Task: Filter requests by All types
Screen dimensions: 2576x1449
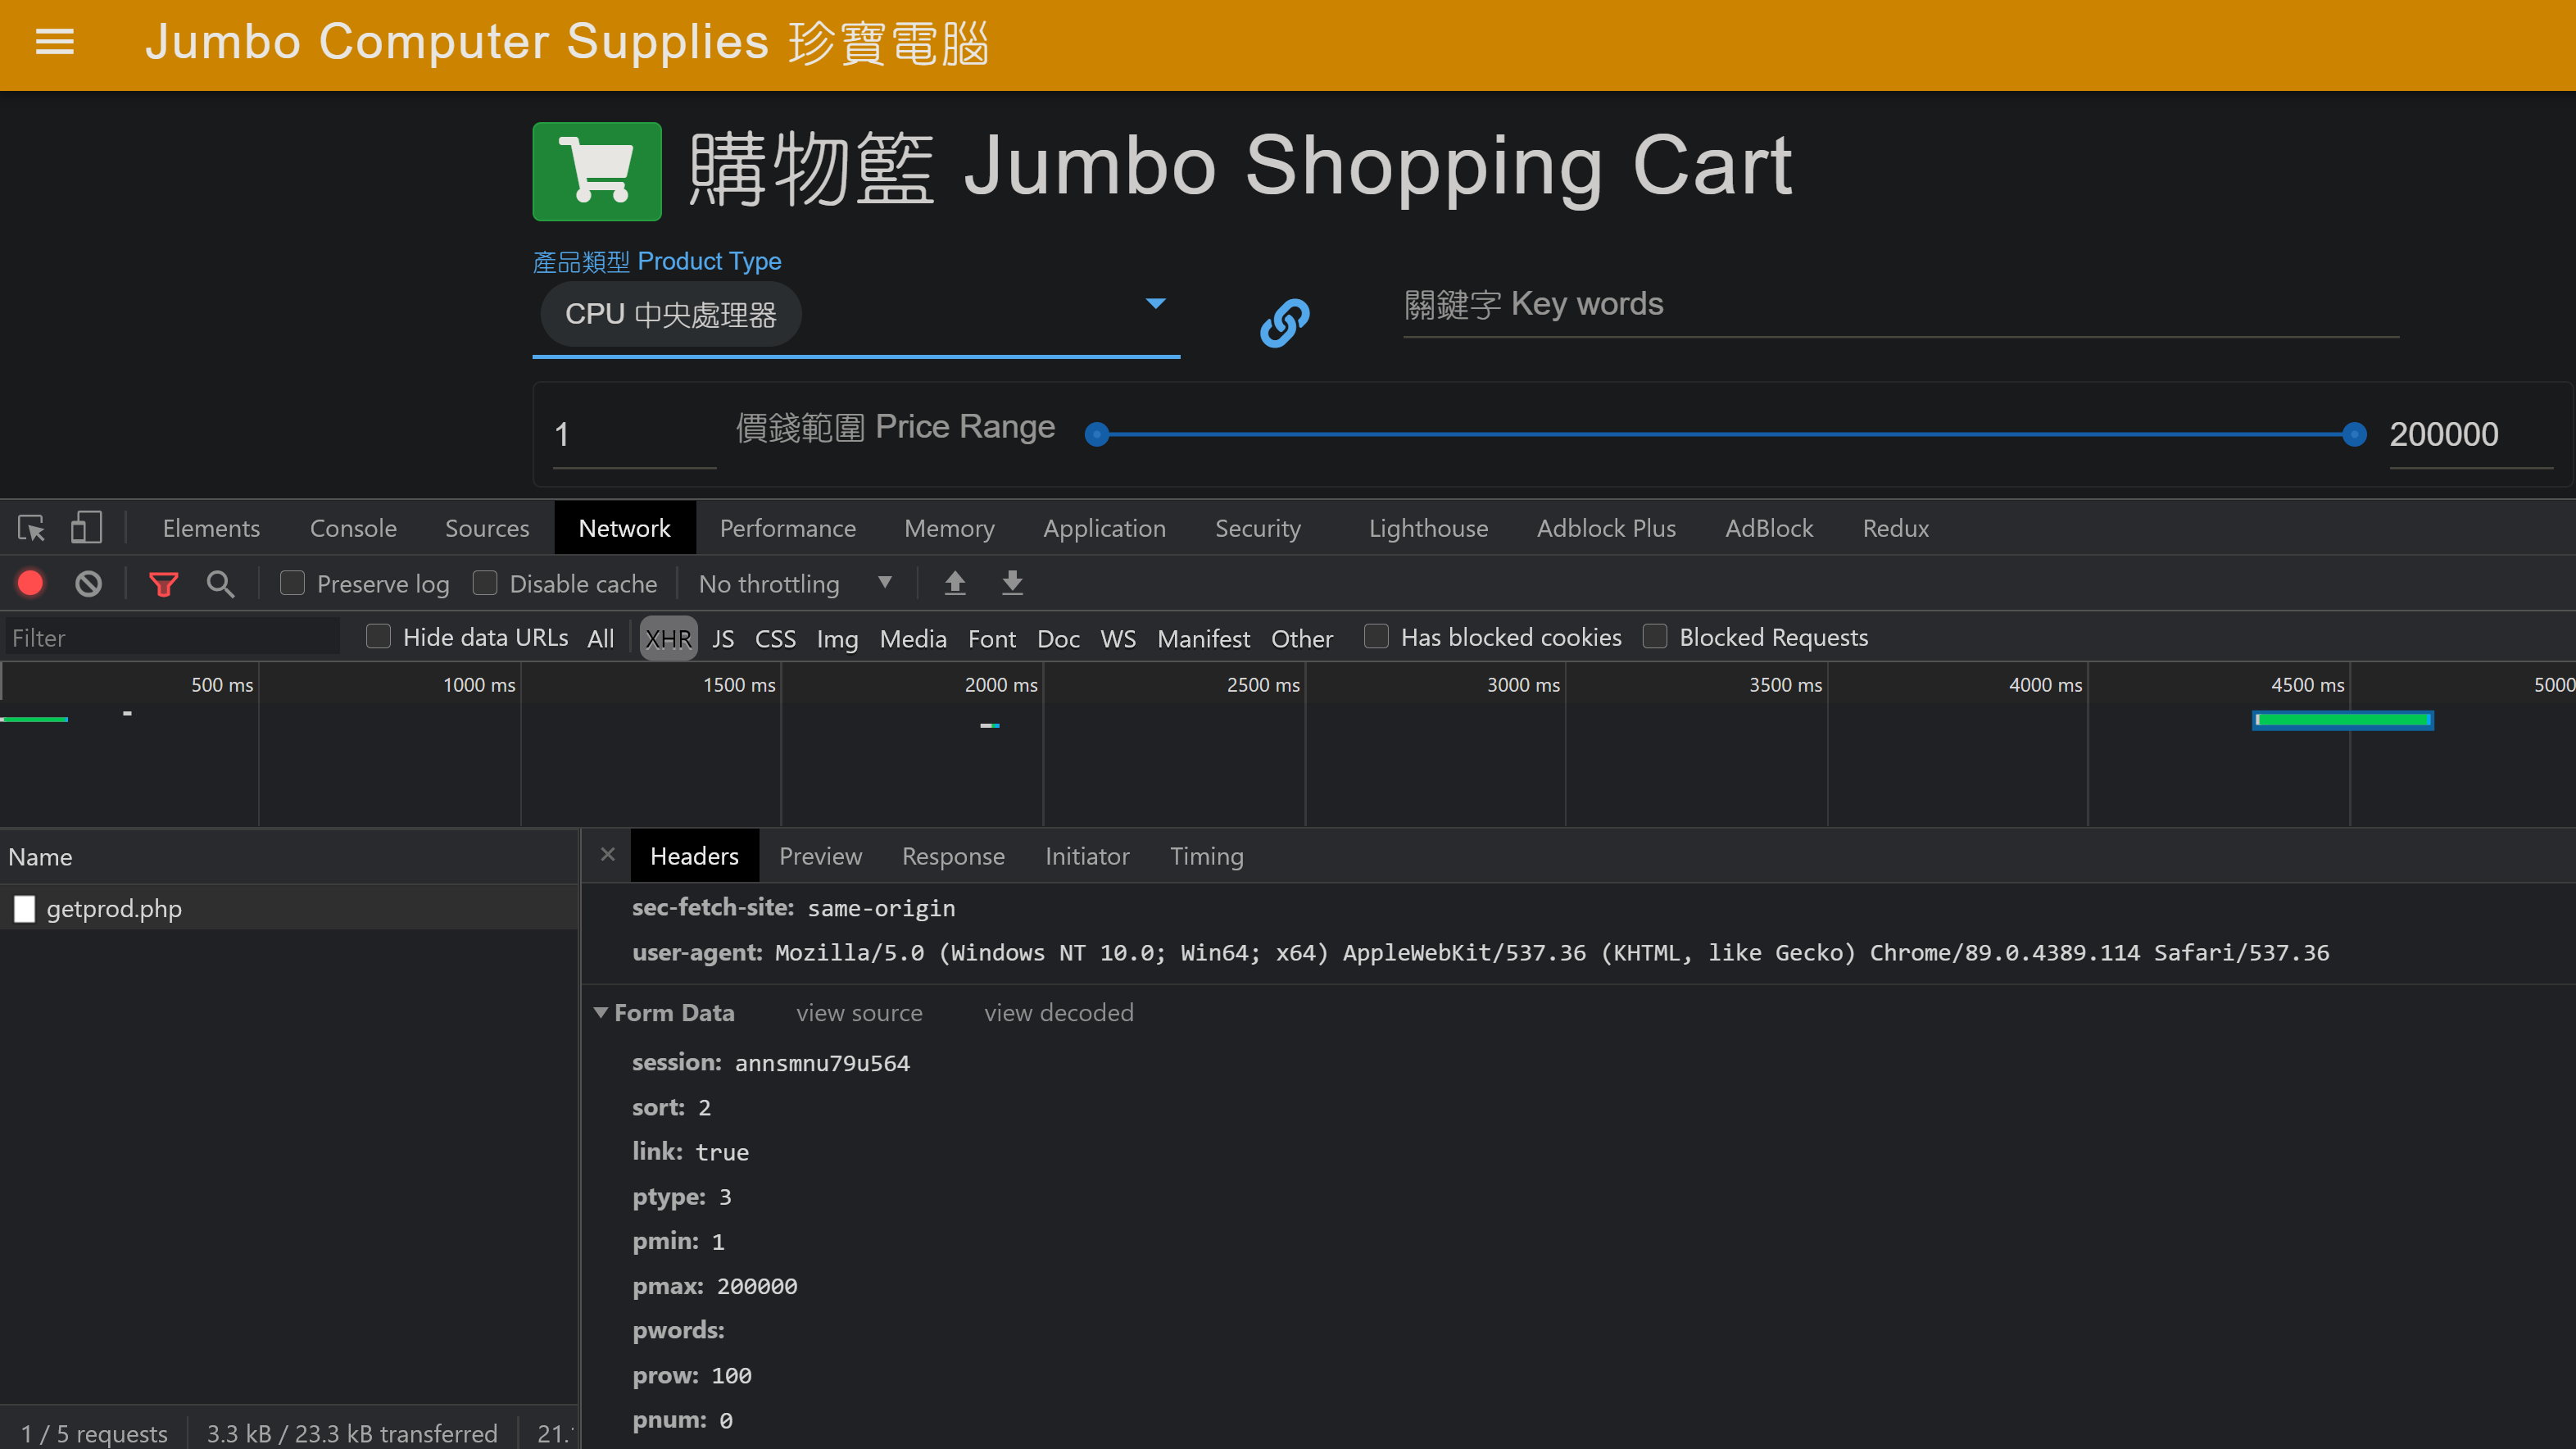Action: [601, 638]
